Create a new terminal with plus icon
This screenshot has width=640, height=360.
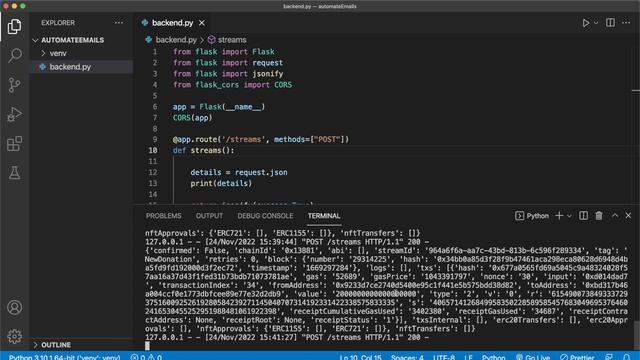click(x=559, y=216)
